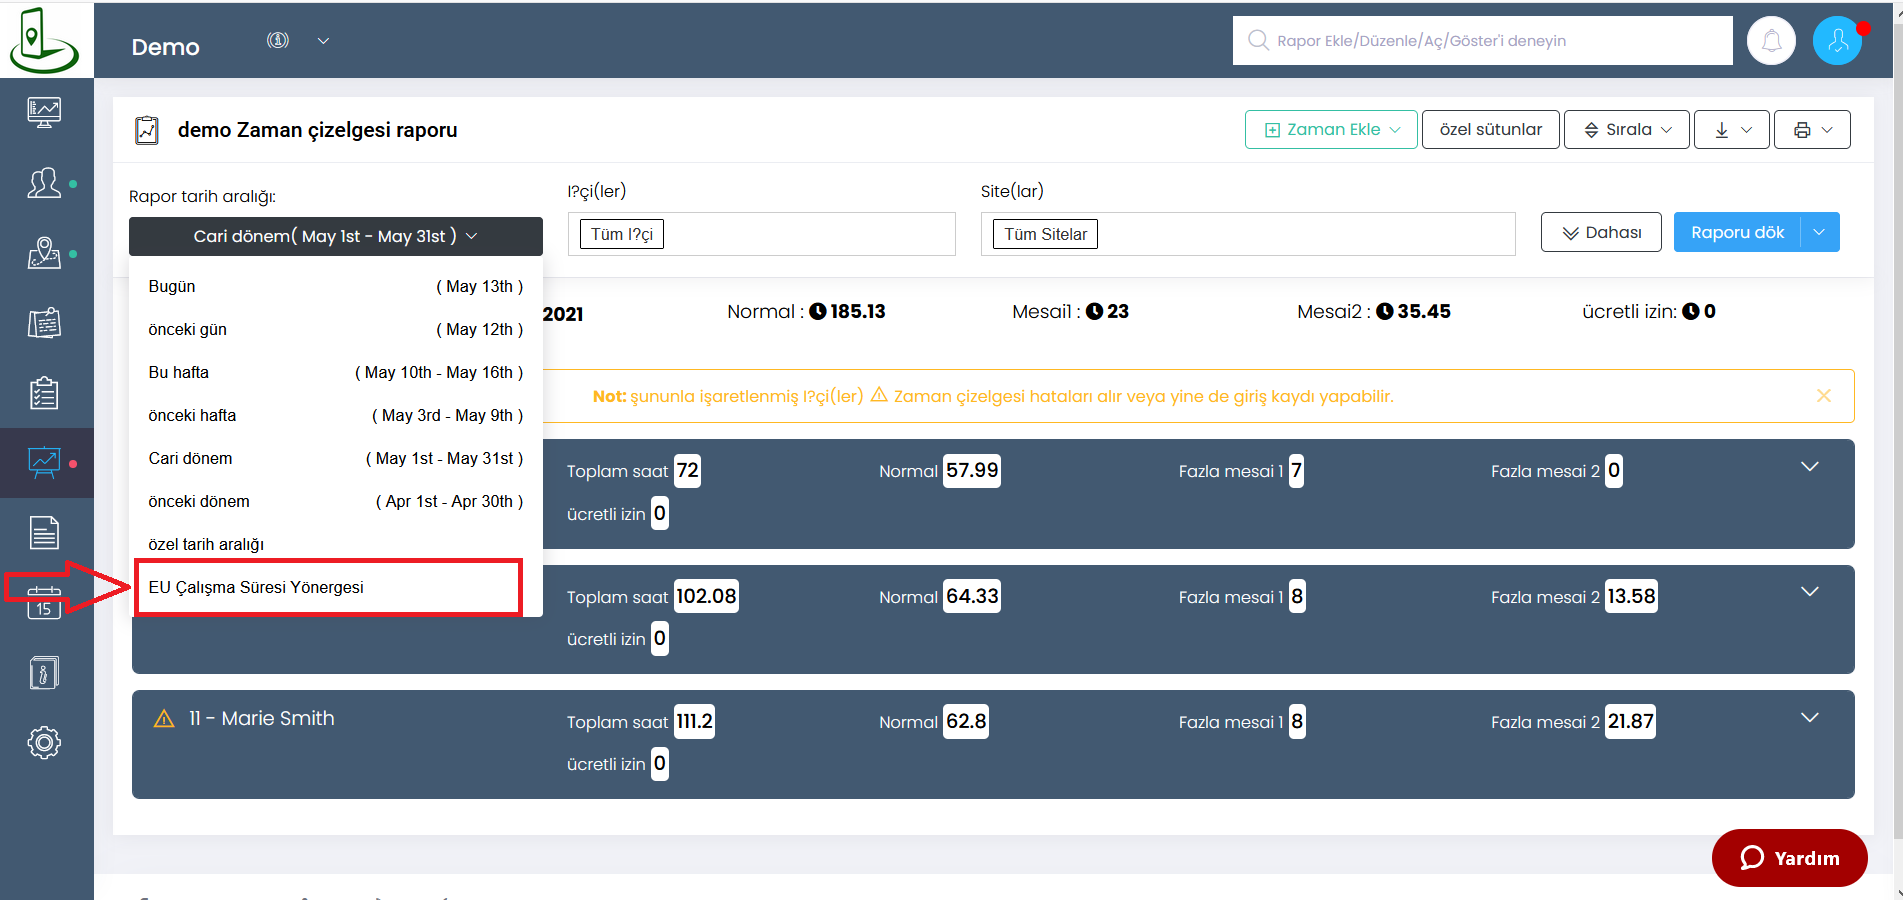Expand the Marie Smith row chevron
The height and width of the screenshot is (900, 1903).
coord(1809,718)
